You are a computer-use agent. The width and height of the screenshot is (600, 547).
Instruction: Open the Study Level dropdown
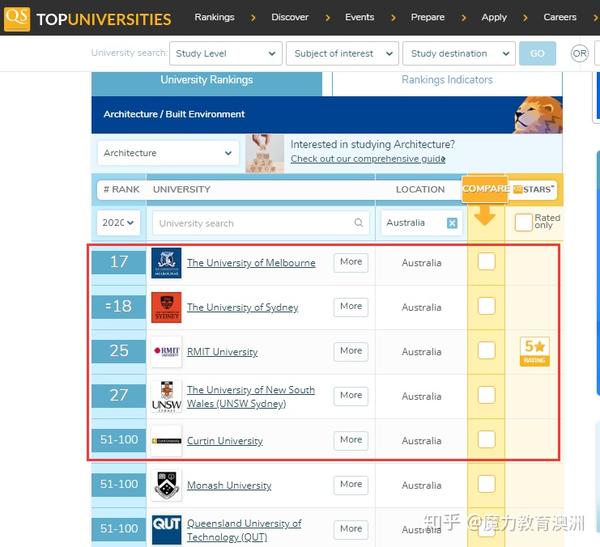[226, 53]
